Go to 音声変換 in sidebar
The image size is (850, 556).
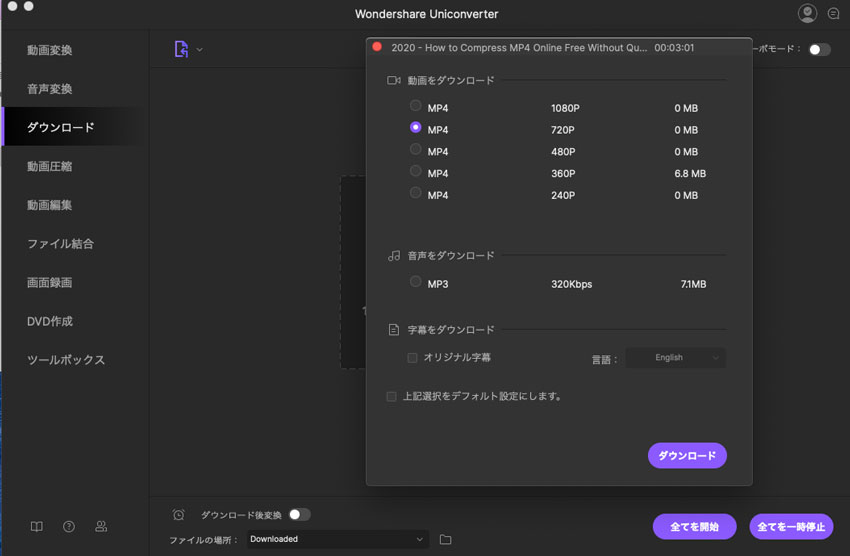(50, 88)
